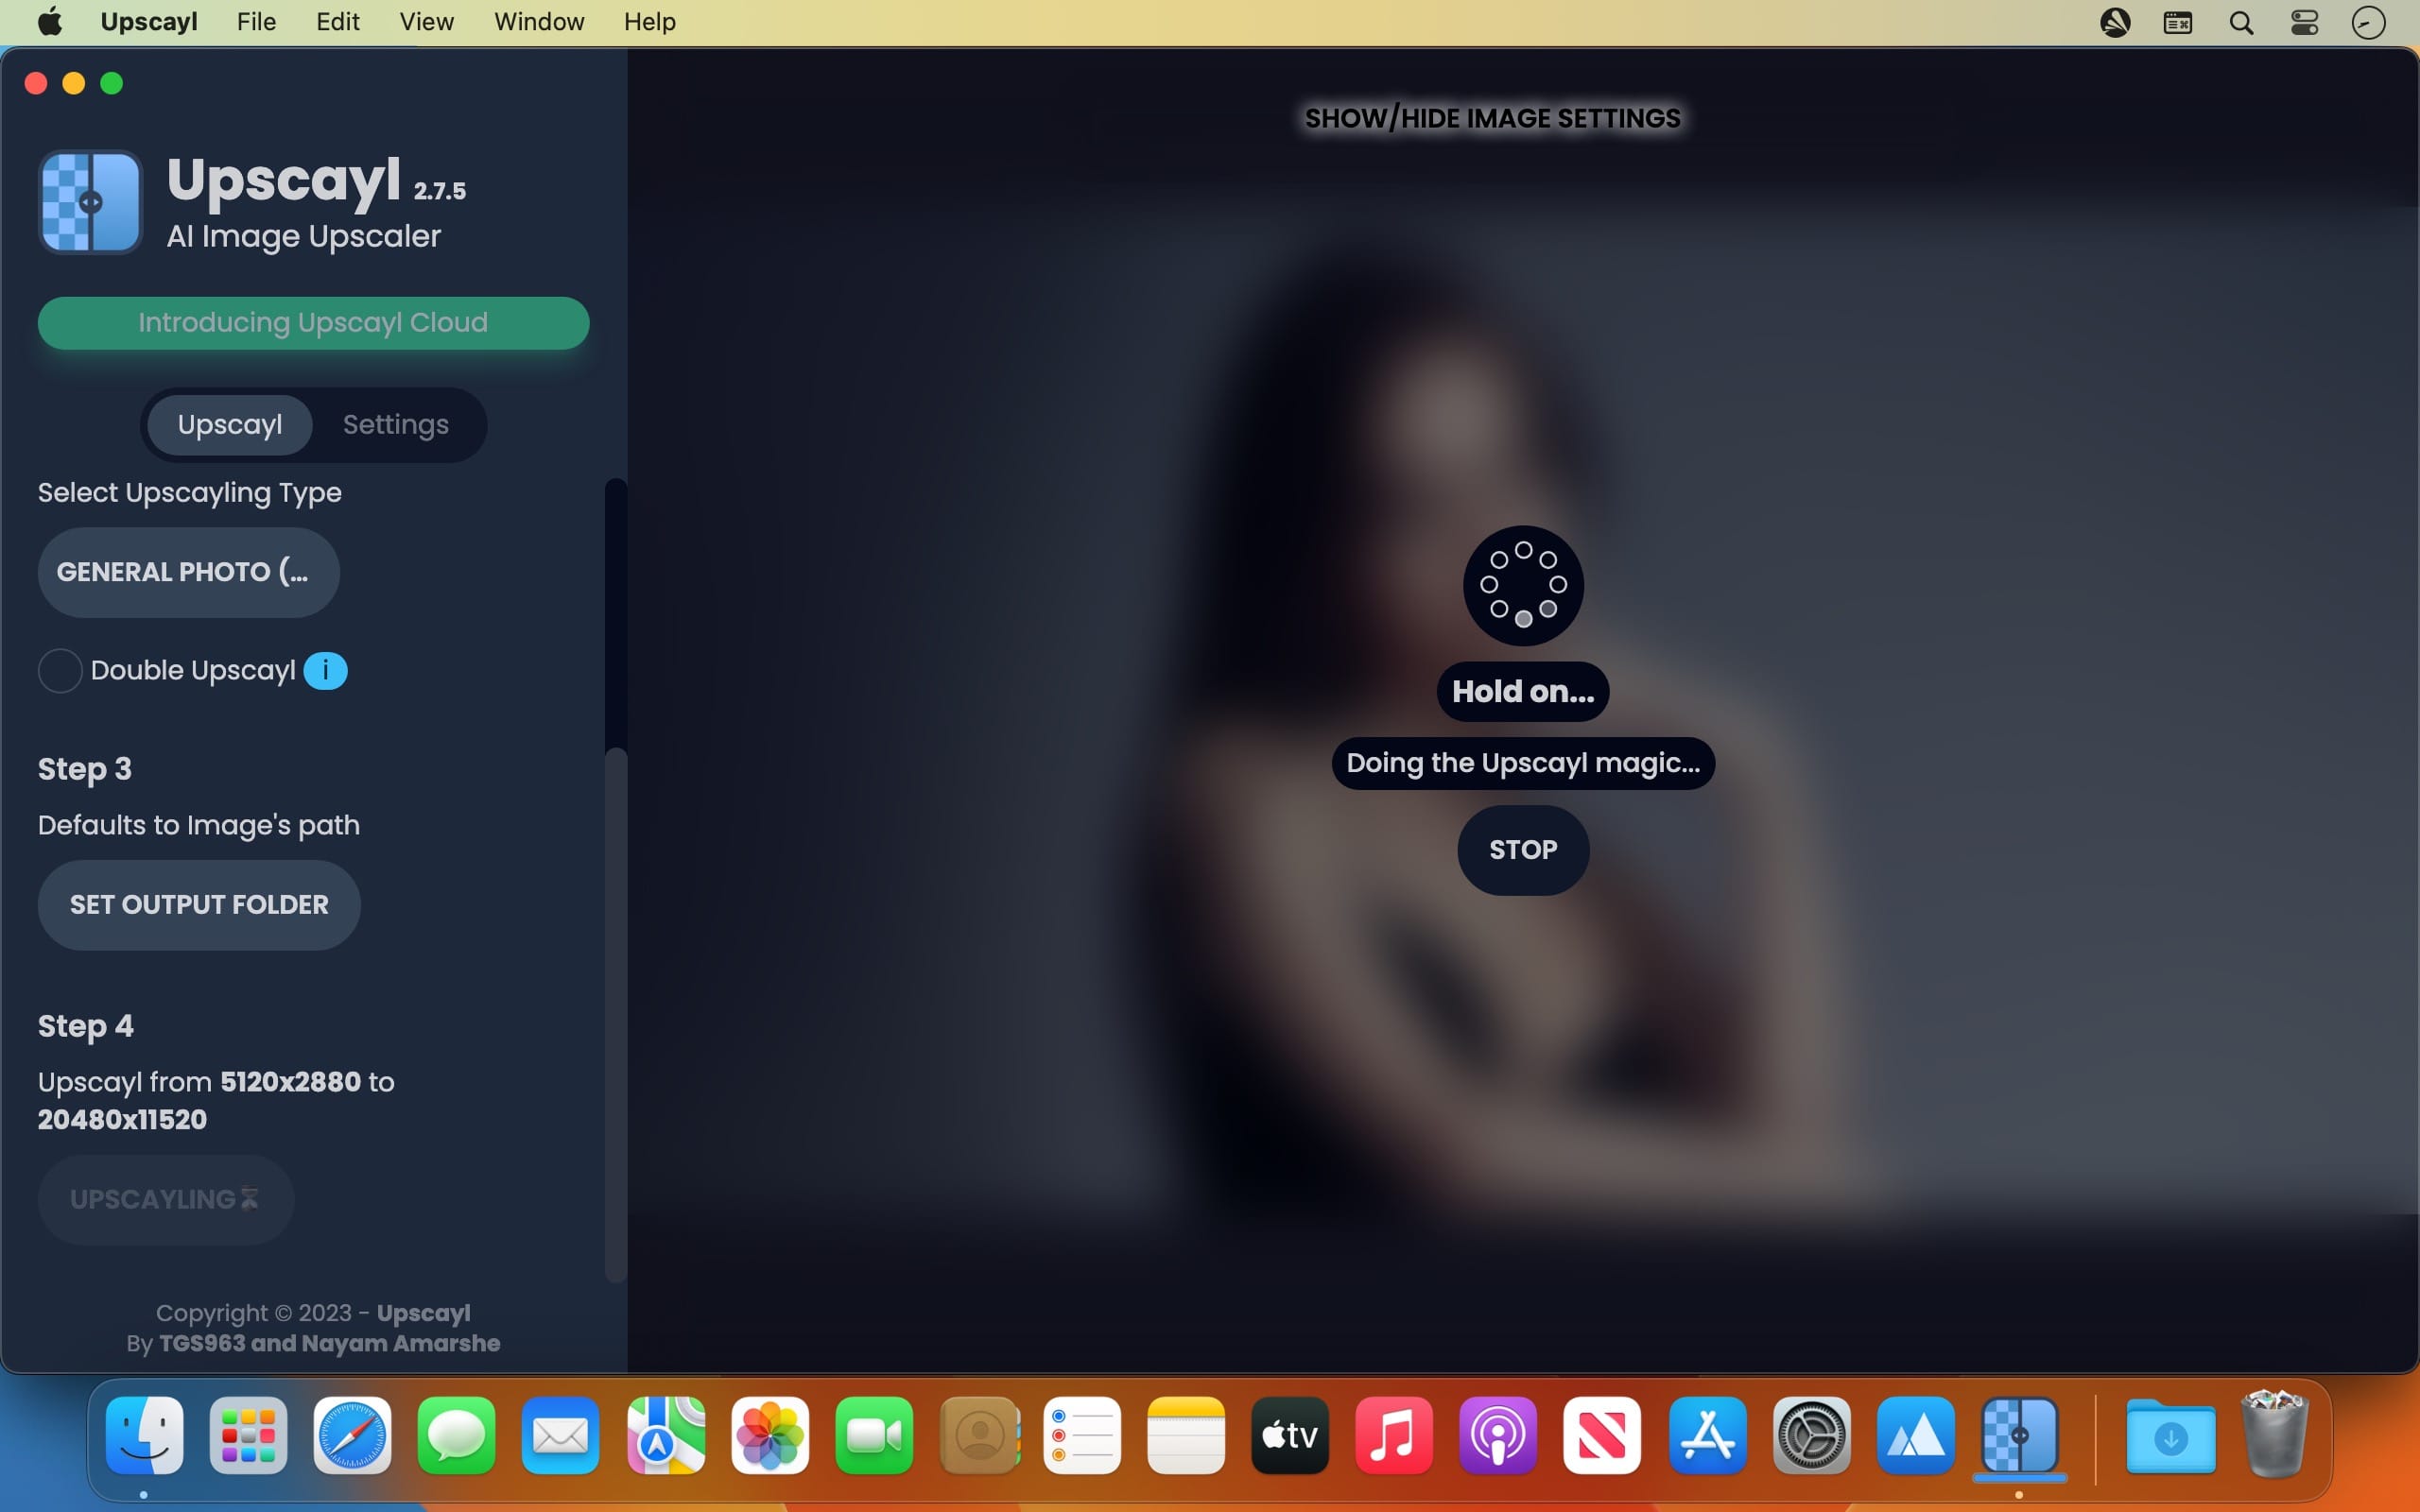Click the "20480x11520" target resolution text
This screenshot has height=1512, width=2420.
pos(123,1120)
